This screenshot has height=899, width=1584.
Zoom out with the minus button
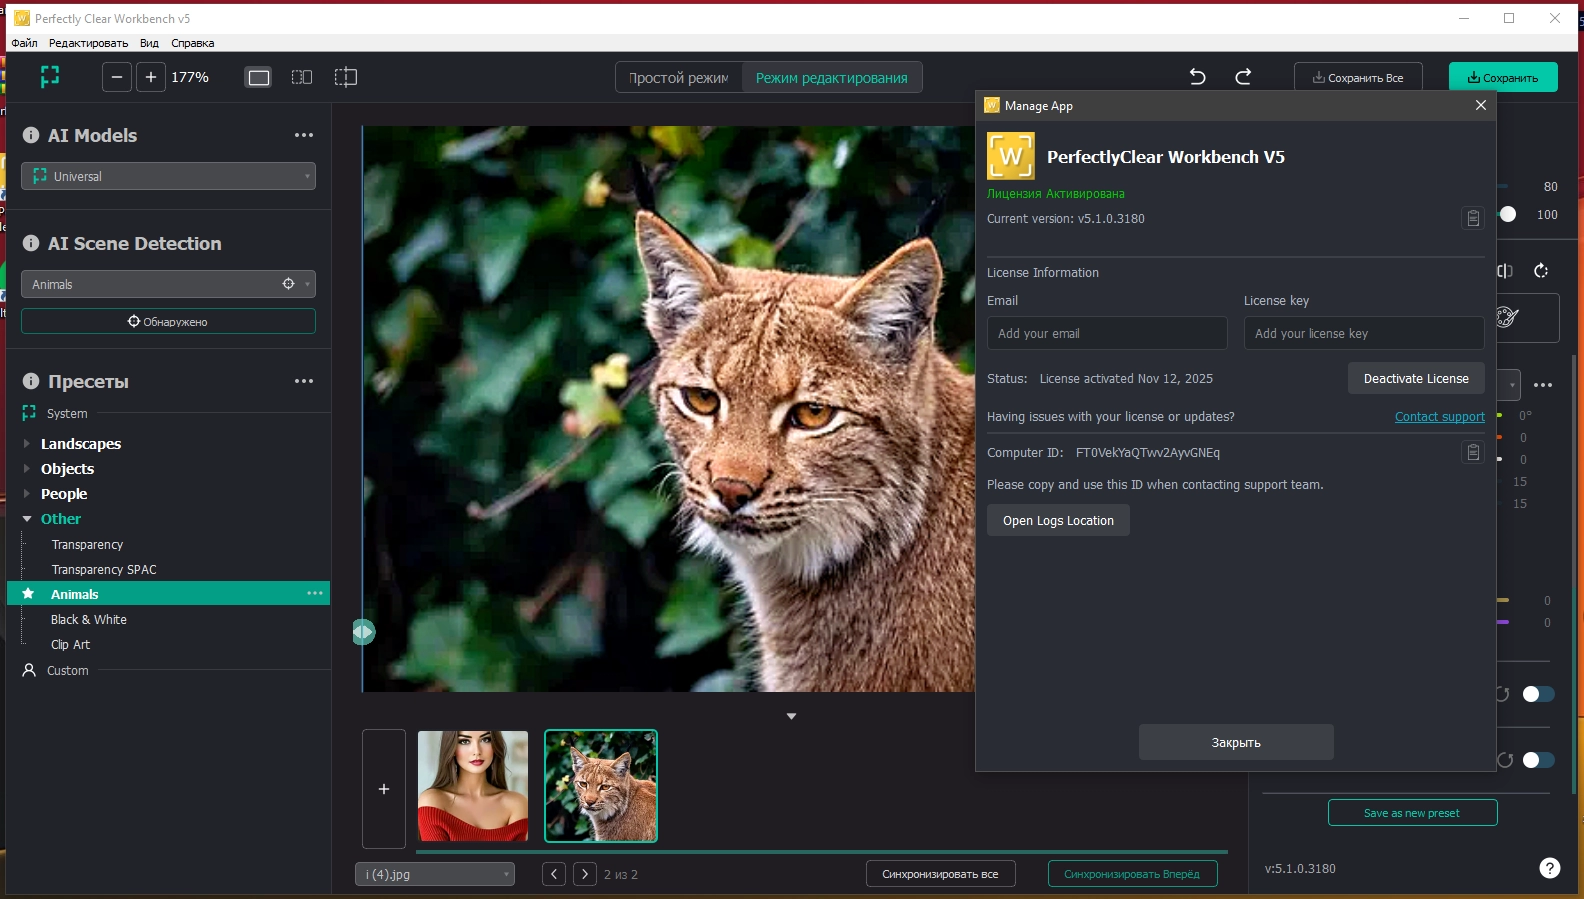tap(117, 77)
